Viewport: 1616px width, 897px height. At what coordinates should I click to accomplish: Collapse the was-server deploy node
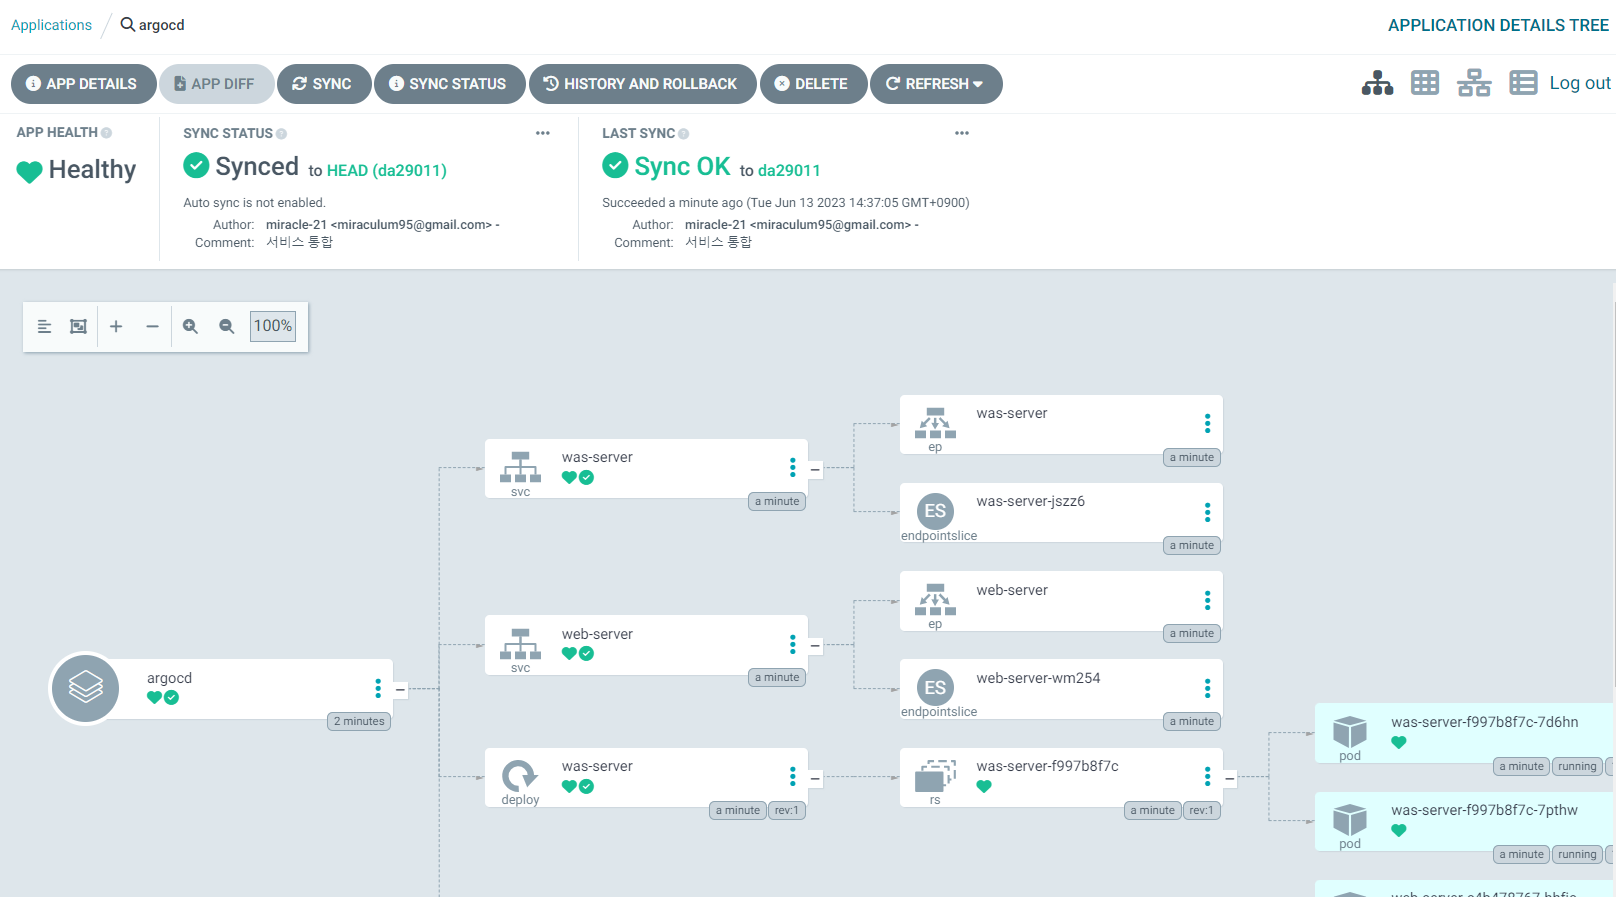click(815, 778)
